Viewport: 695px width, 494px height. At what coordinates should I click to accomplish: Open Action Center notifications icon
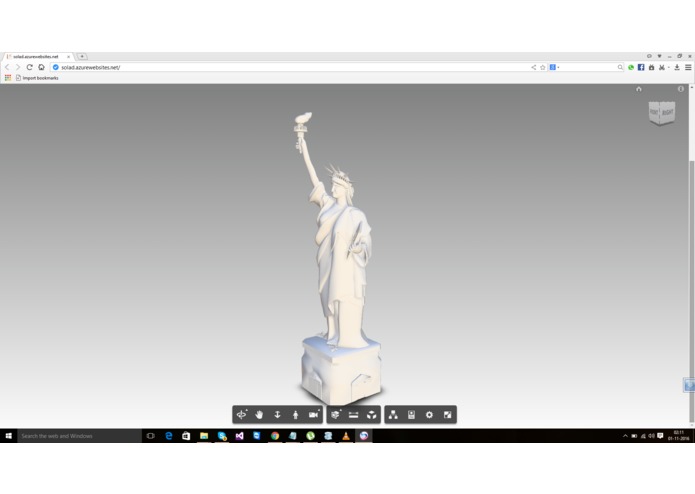(x=660, y=436)
